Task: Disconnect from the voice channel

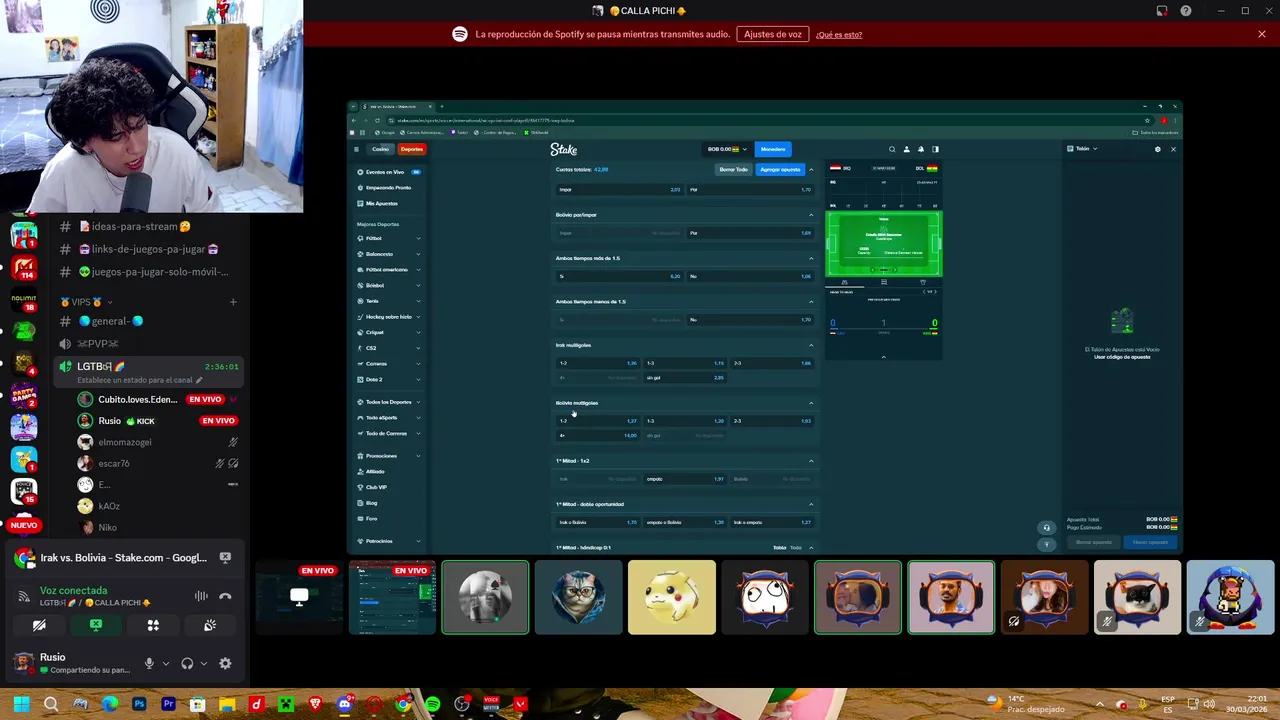Action: (x=225, y=596)
